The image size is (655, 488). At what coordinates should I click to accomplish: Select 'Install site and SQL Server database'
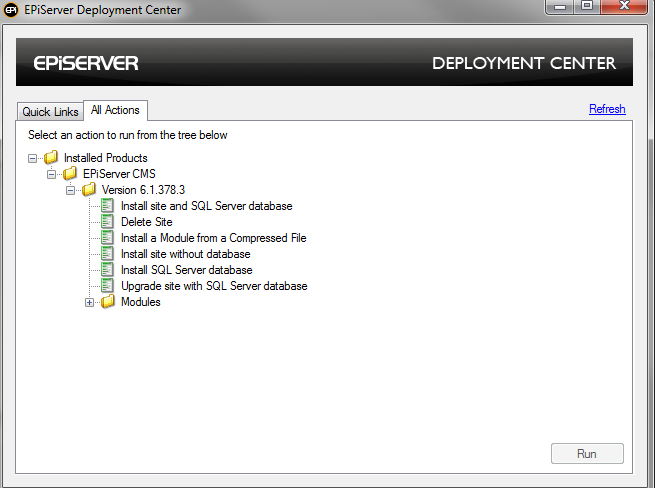pos(206,206)
